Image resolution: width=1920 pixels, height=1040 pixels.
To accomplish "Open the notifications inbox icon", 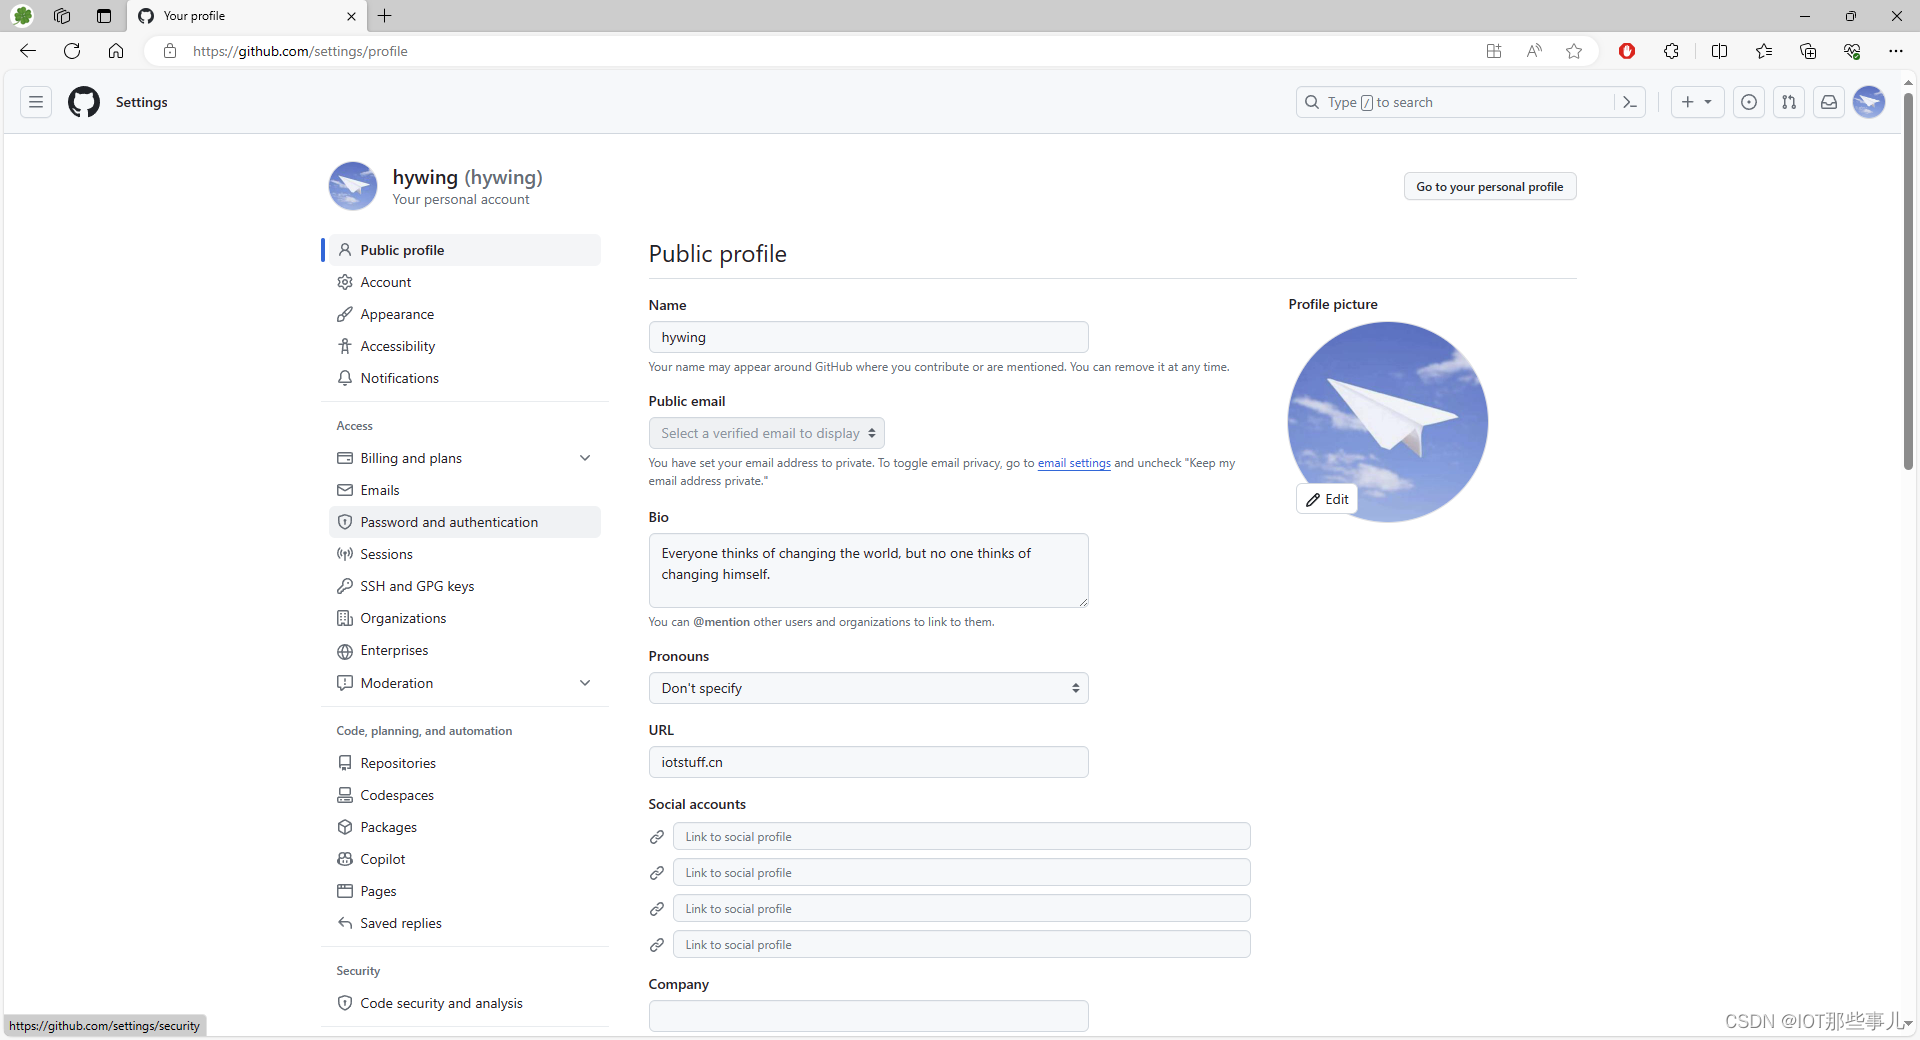I will tap(1829, 102).
